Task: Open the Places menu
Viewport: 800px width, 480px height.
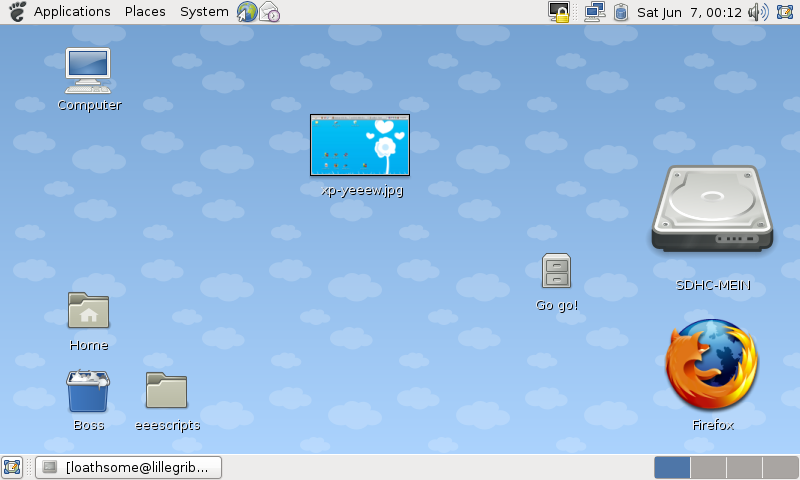Action: tap(145, 11)
